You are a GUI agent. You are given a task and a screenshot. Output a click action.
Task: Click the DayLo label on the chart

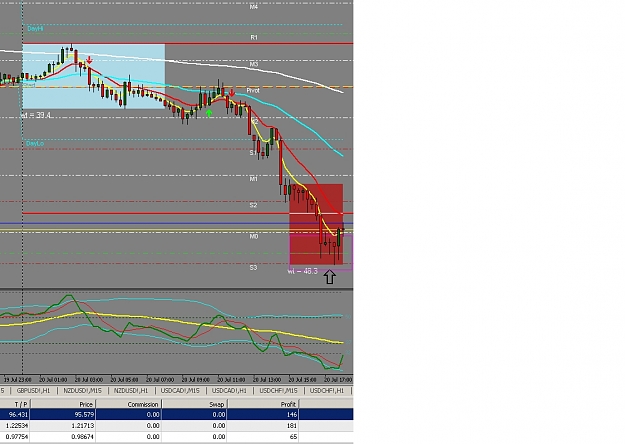[35, 143]
